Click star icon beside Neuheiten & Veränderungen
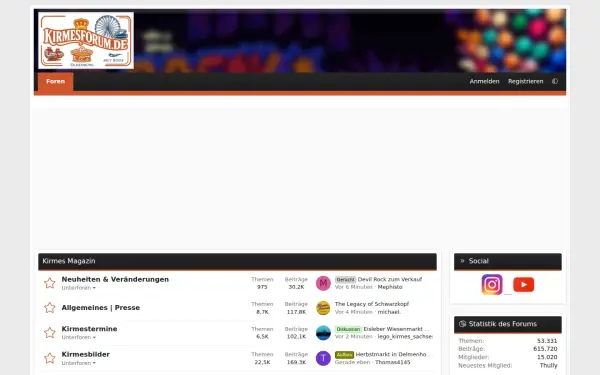600x375 pixels. click(50, 283)
